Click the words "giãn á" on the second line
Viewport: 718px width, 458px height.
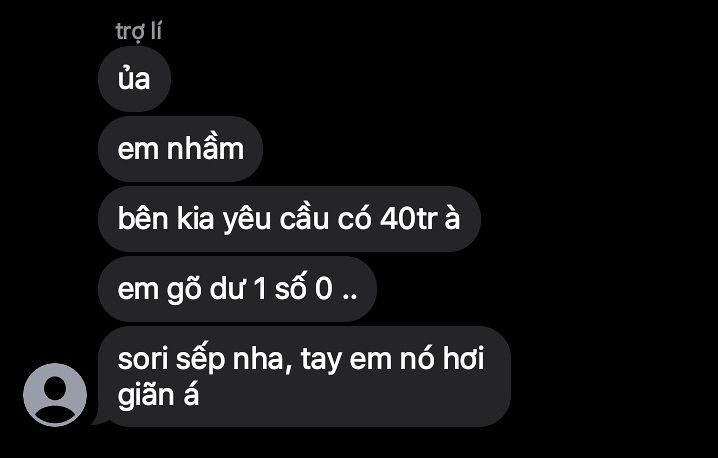pos(158,395)
